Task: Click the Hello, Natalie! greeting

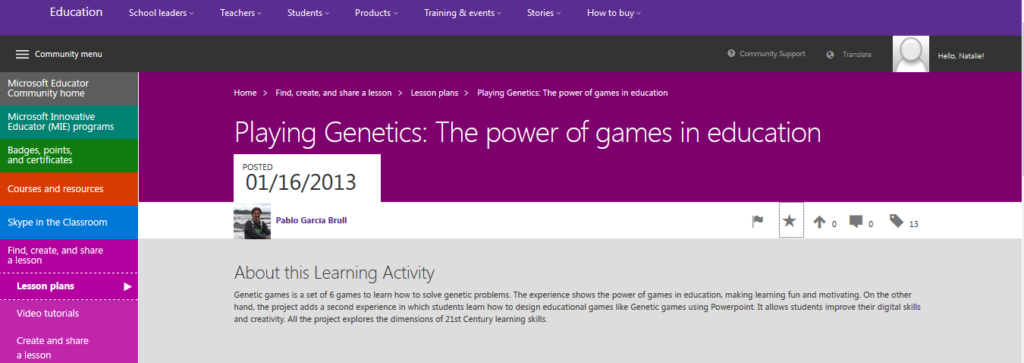Action: point(961,55)
